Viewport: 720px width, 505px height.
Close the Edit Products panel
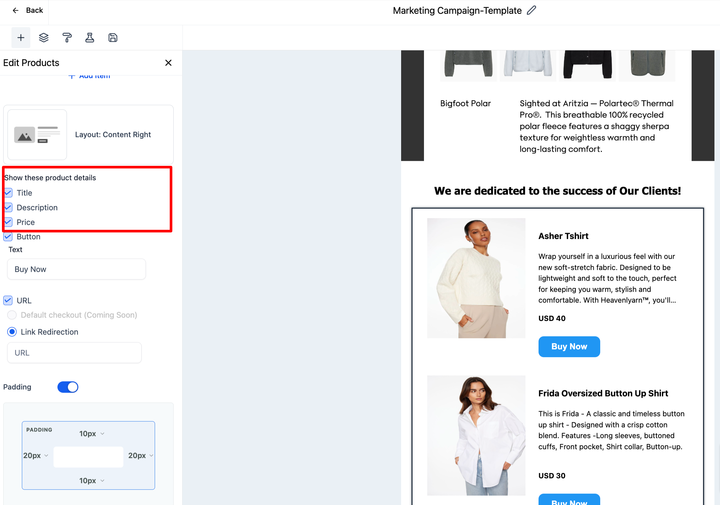tap(168, 63)
